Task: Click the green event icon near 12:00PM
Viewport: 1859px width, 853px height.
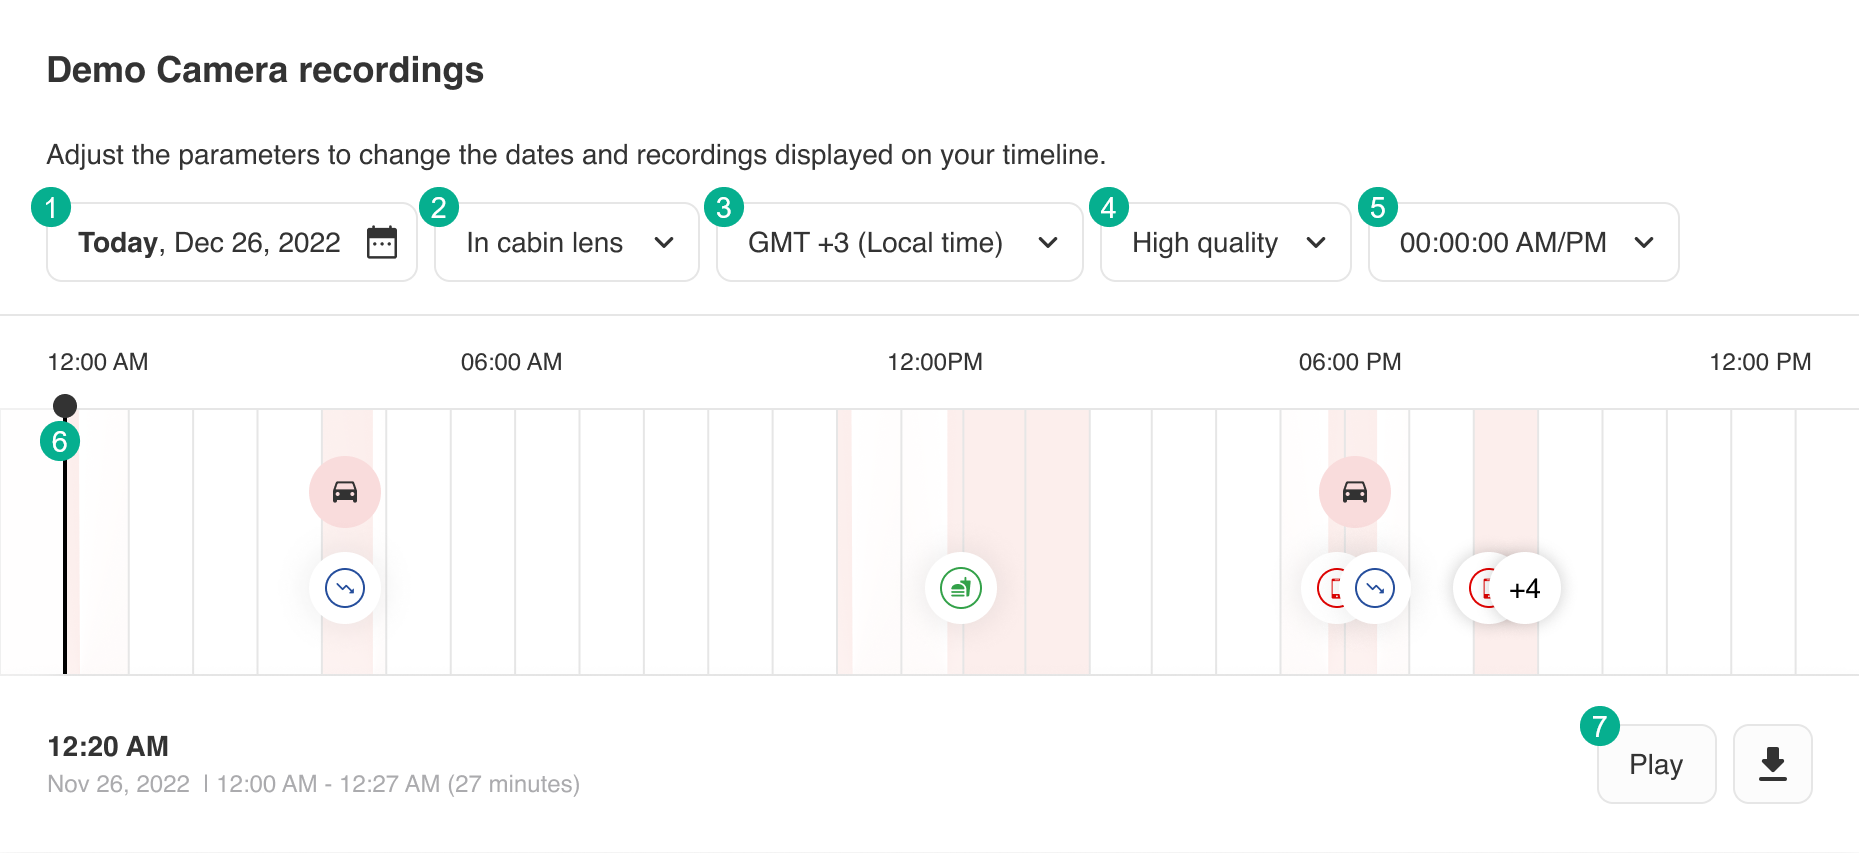Action: coord(961,588)
